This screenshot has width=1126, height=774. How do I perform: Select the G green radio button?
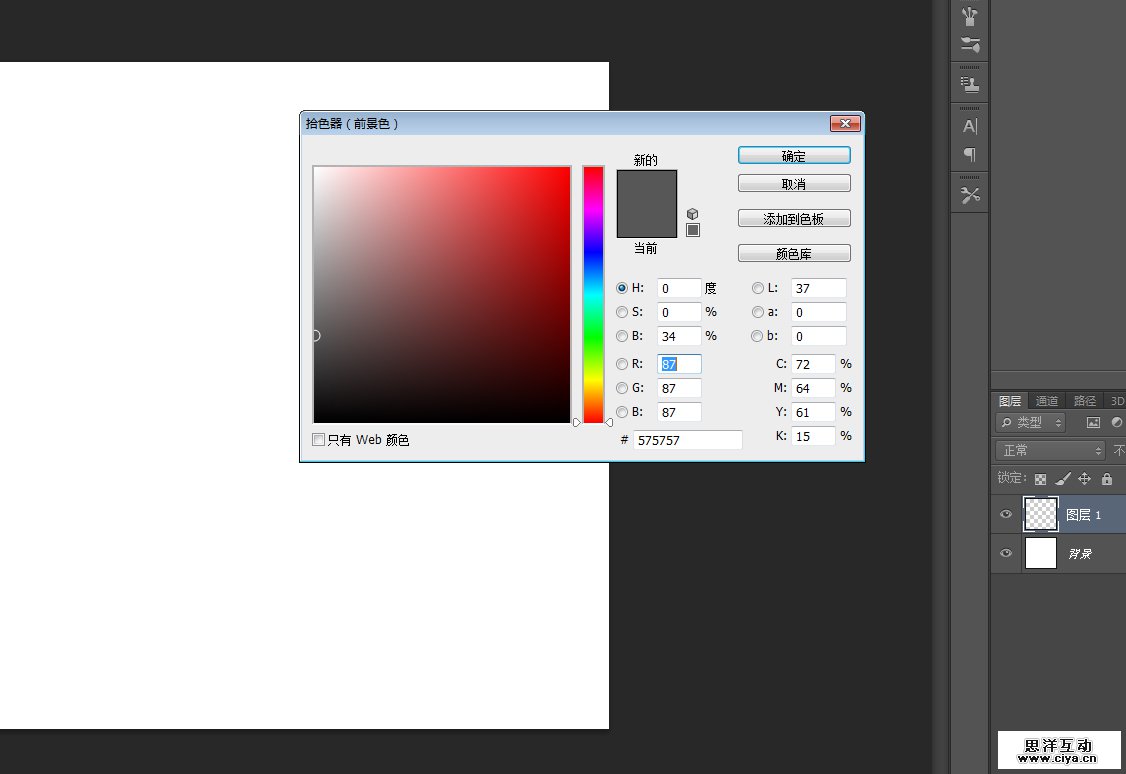[x=622, y=388]
